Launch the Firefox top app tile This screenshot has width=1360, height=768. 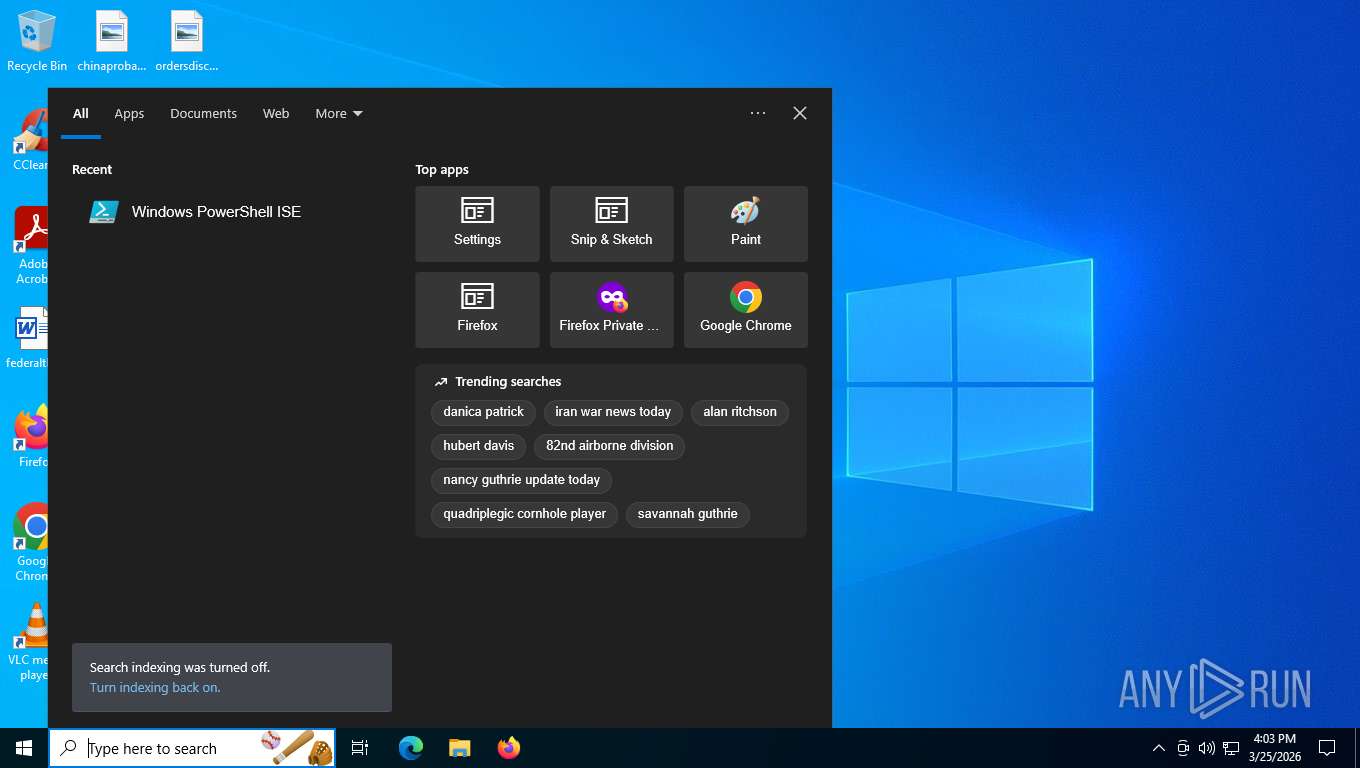click(x=477, y=310)
